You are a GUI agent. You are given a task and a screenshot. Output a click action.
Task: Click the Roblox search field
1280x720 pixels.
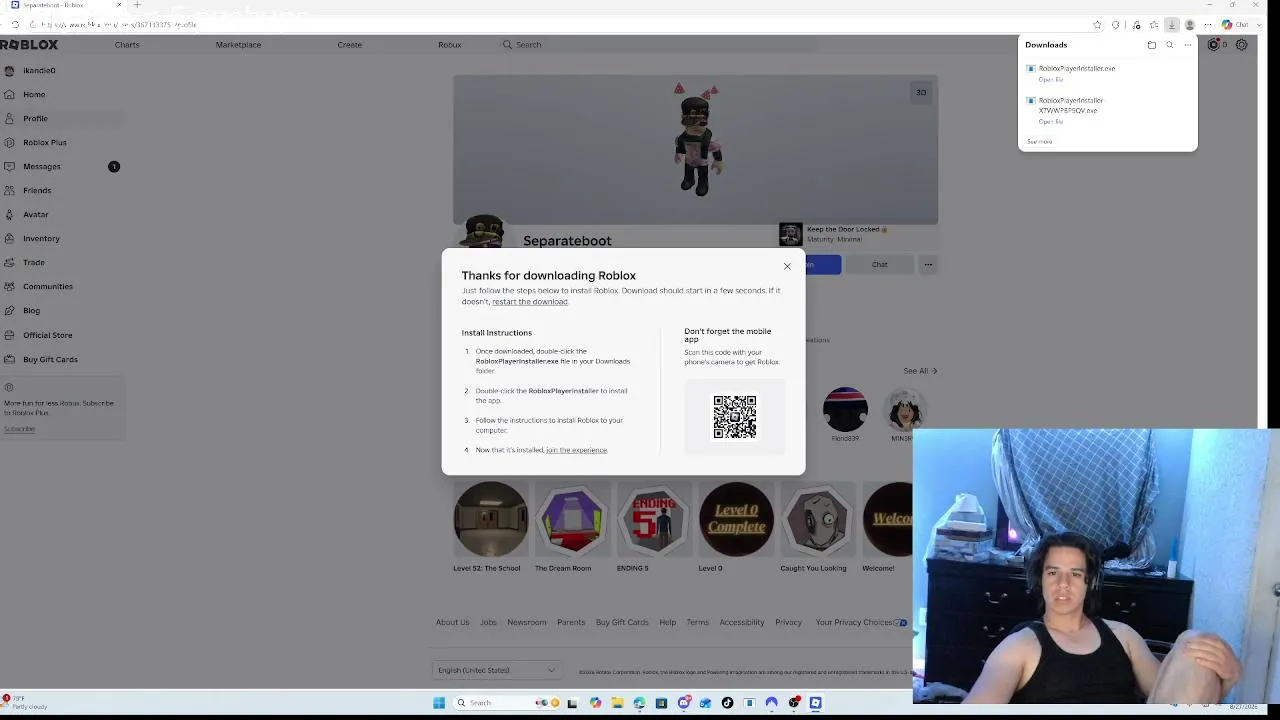click(658, 45)
